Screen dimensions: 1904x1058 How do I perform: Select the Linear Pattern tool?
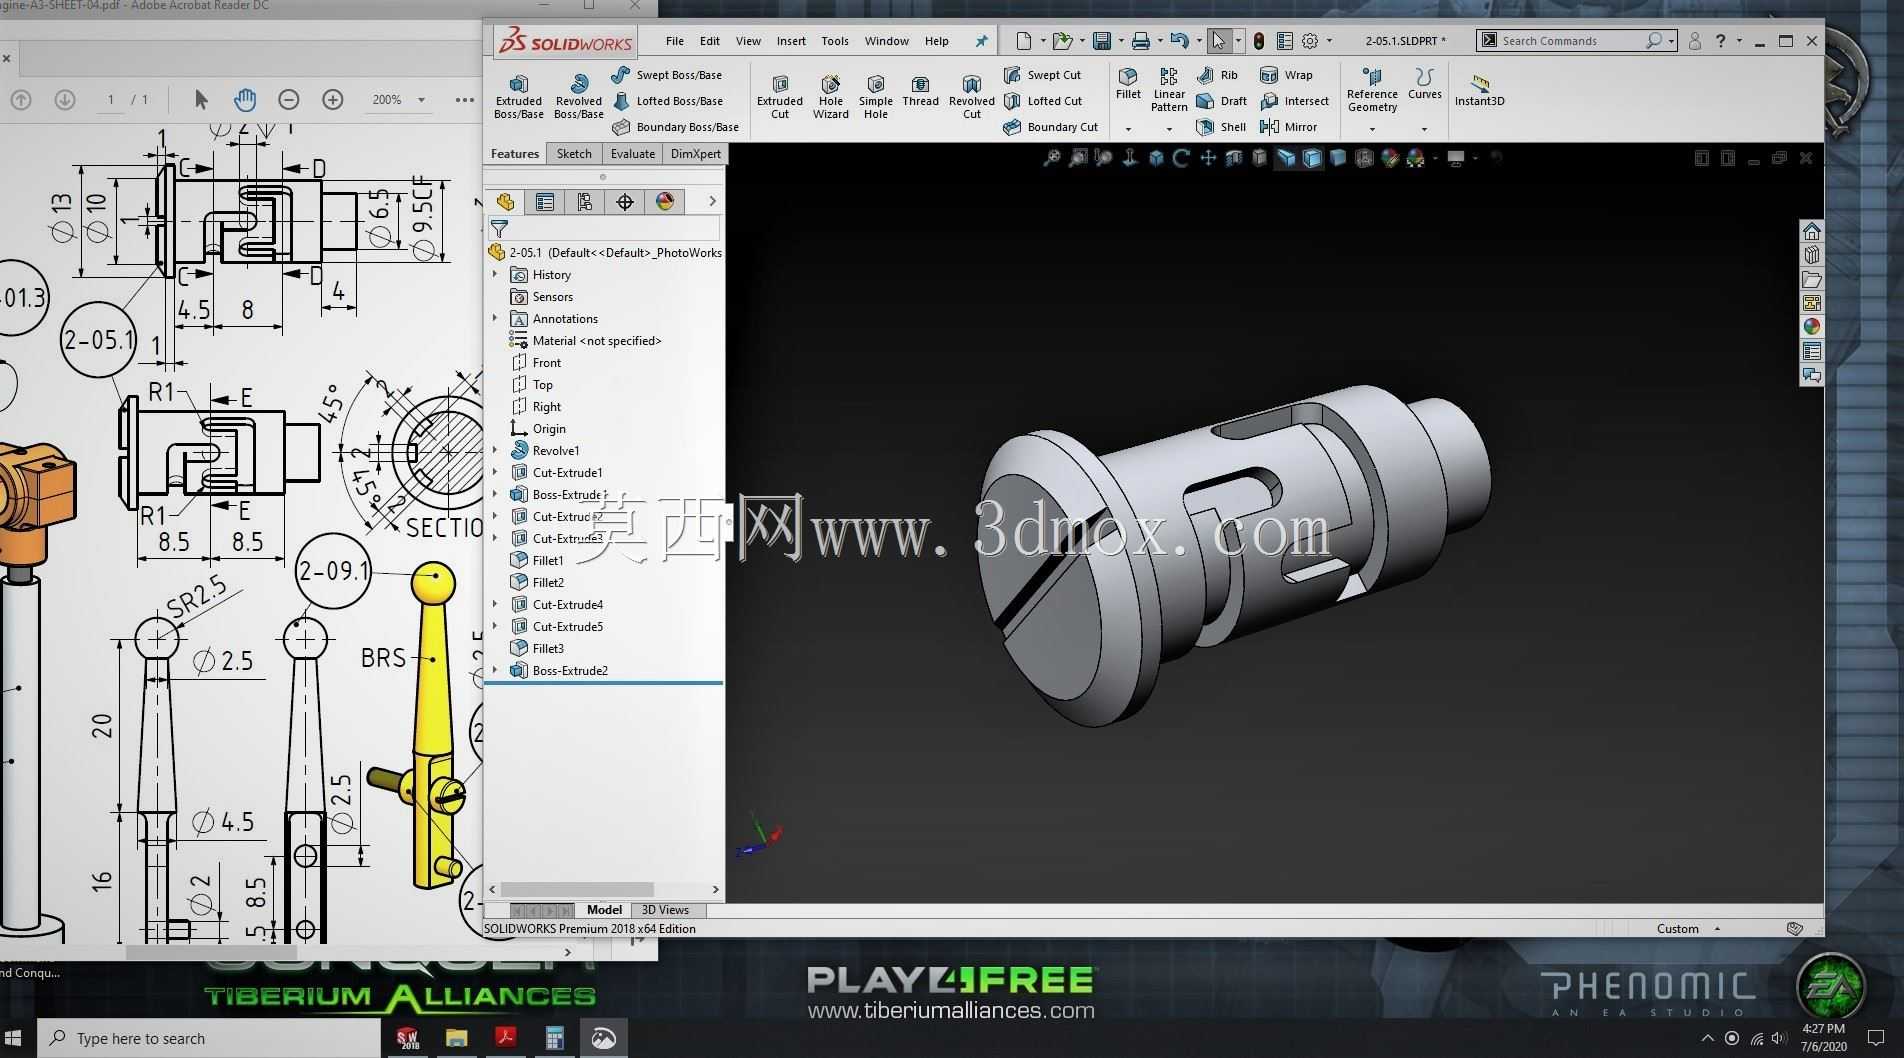1168,90
